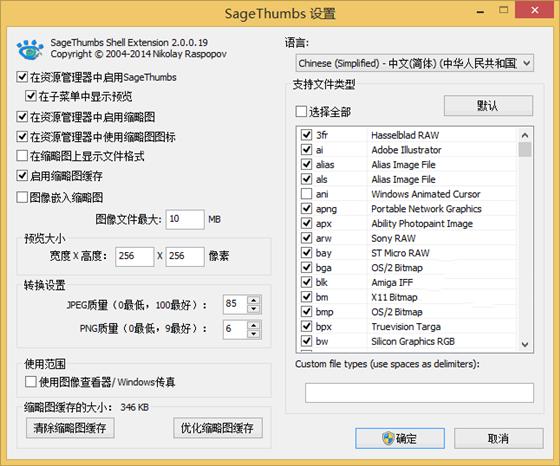This screenshot has height=466, width=560.
Task: Click the max image file size field
Action: click(x=185, y=219)
